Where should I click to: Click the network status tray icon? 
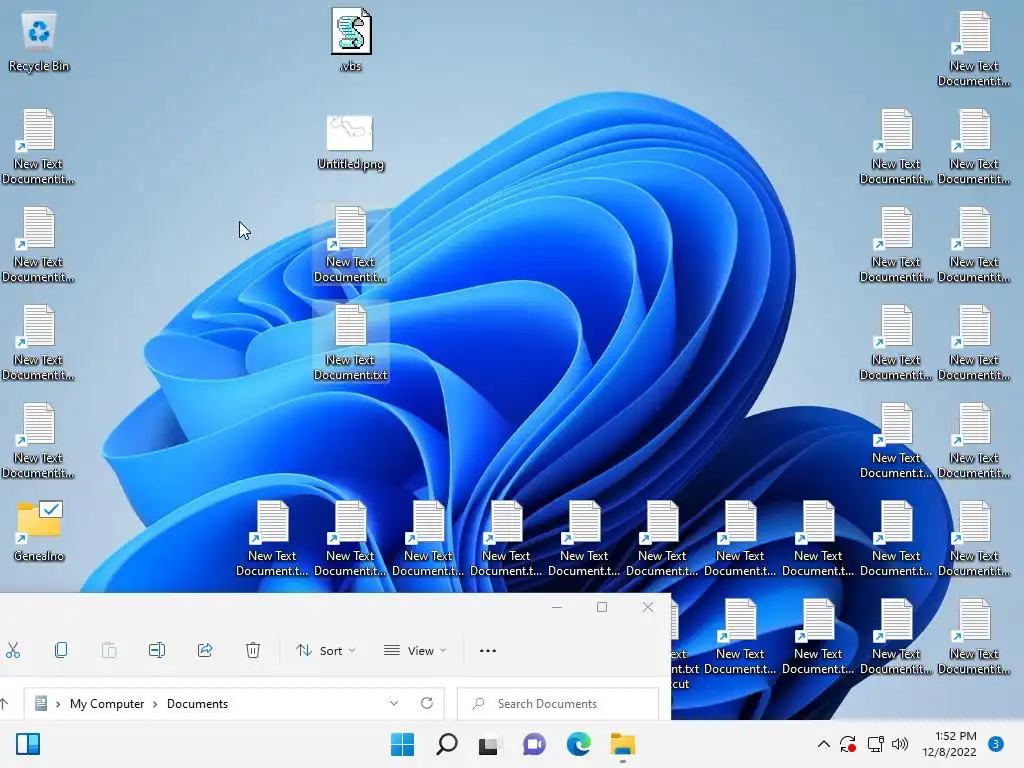[x=875, y=744]
